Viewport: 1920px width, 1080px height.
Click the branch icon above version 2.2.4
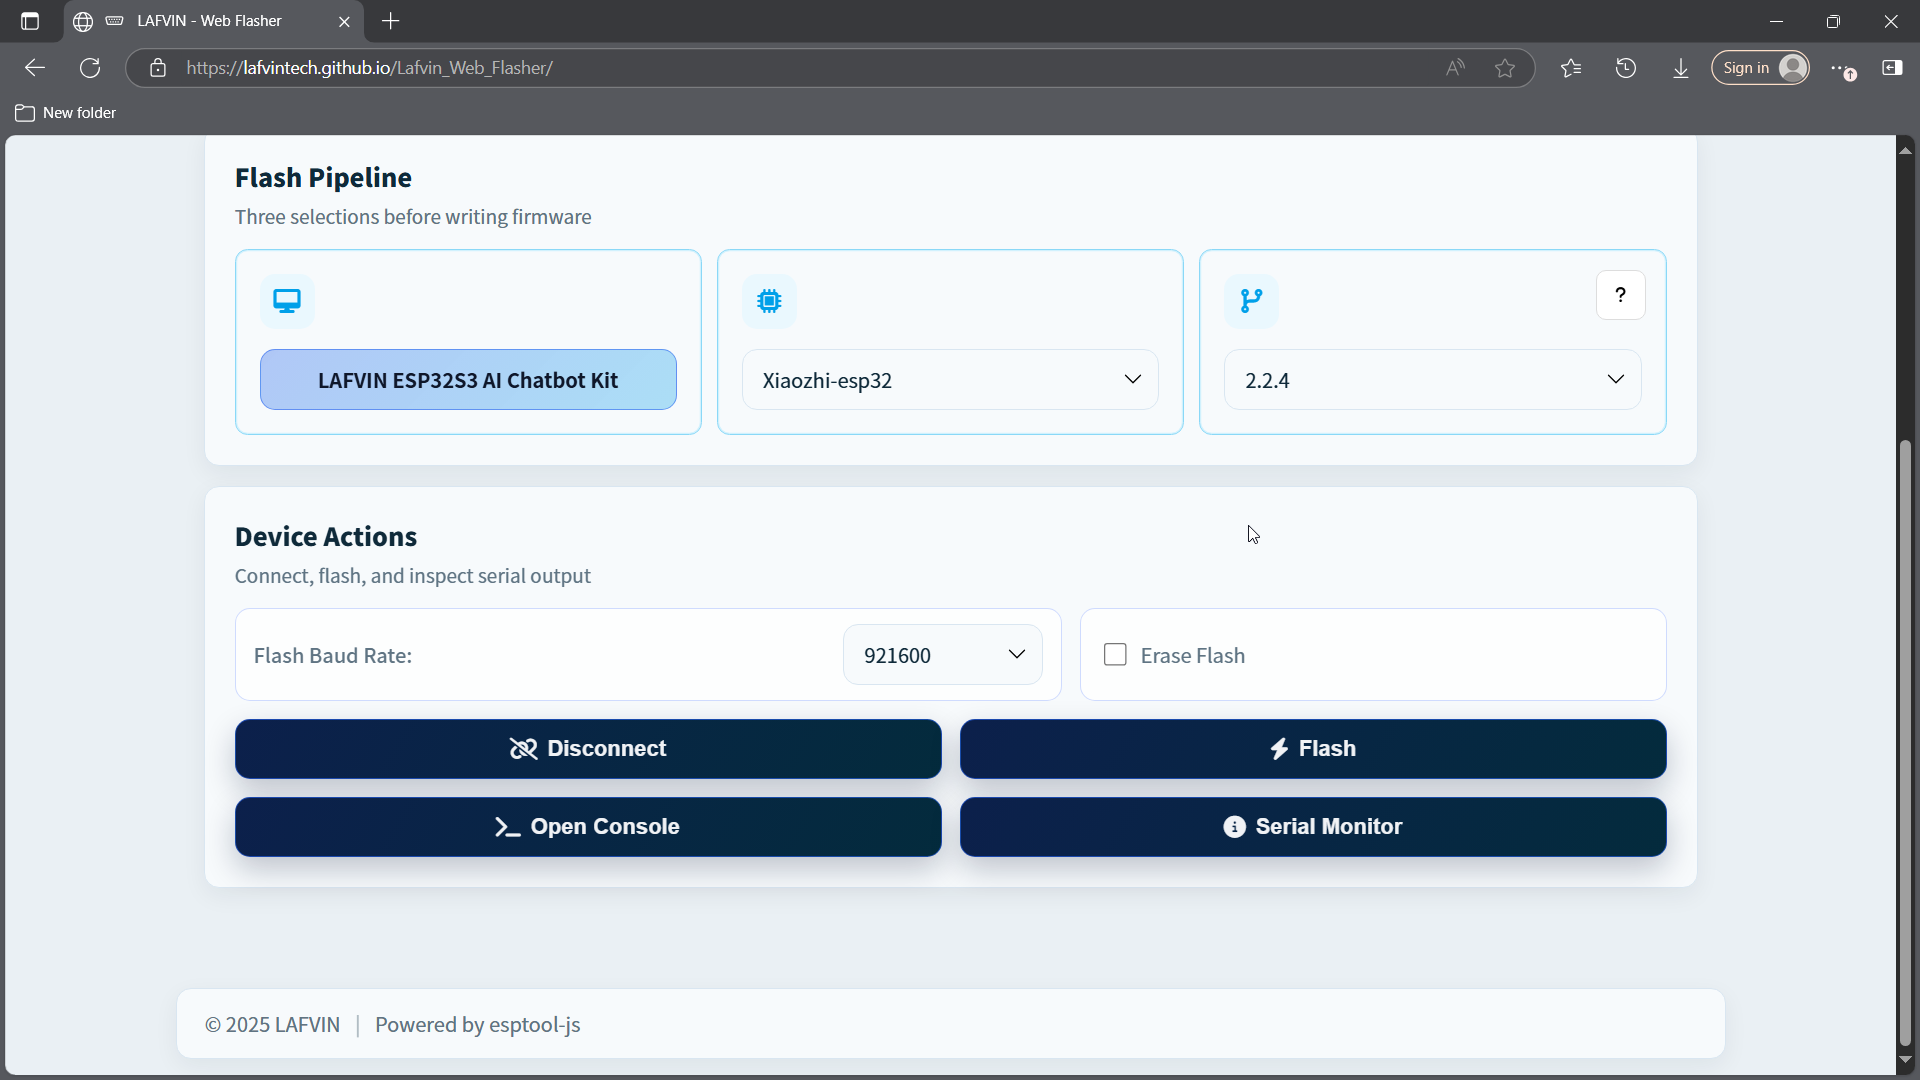(x=1251, y=301)
